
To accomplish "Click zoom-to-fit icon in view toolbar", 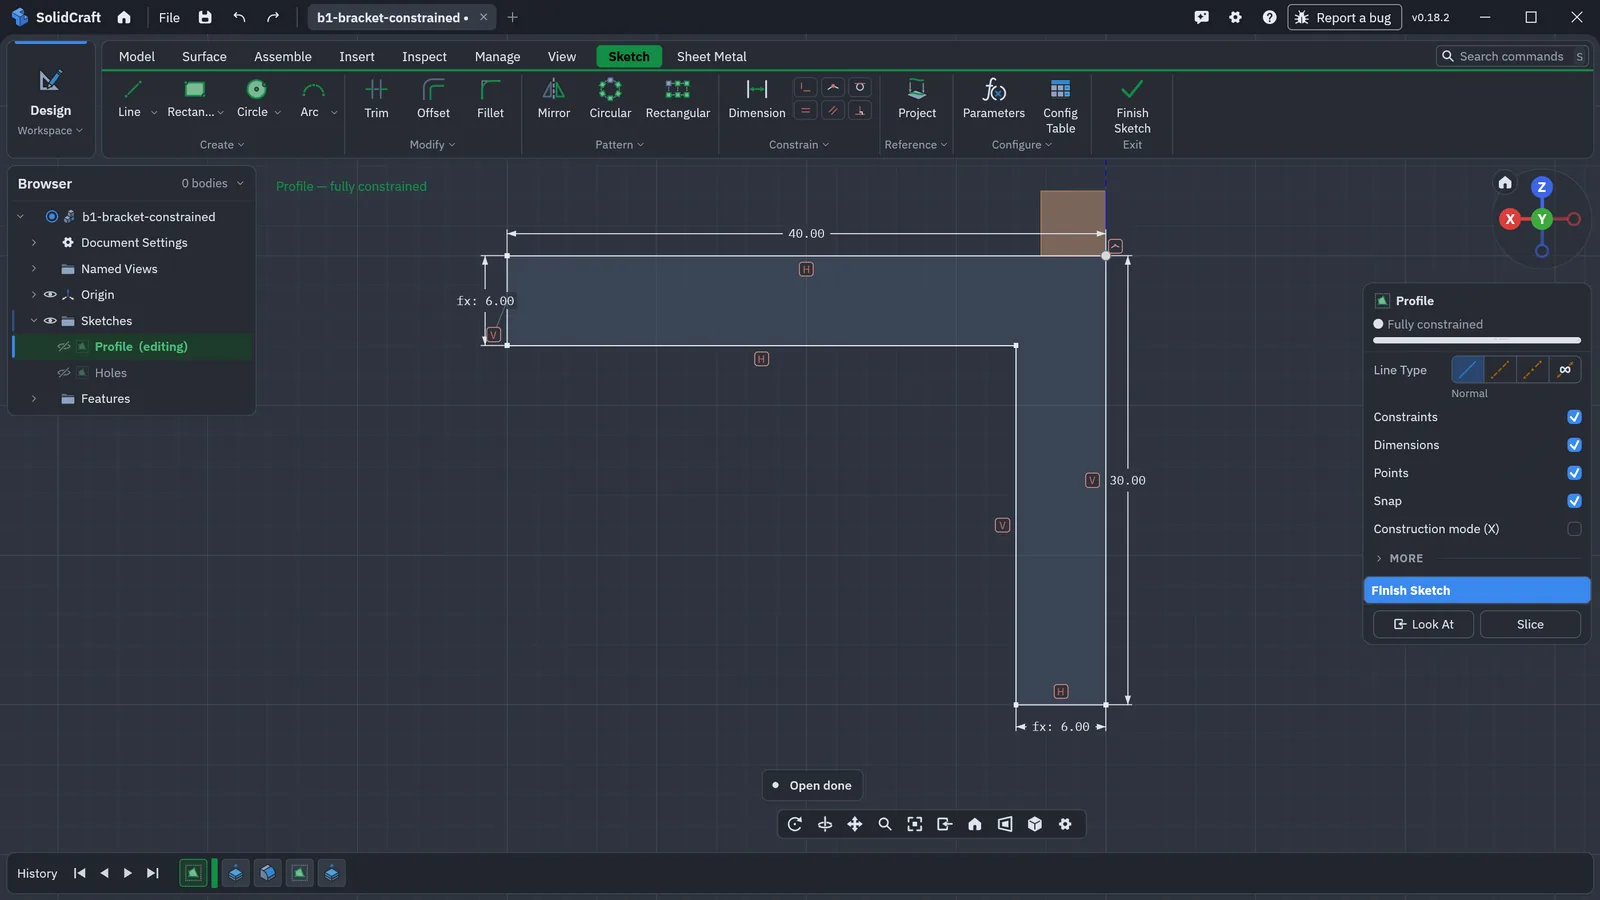I will (915, 824).
